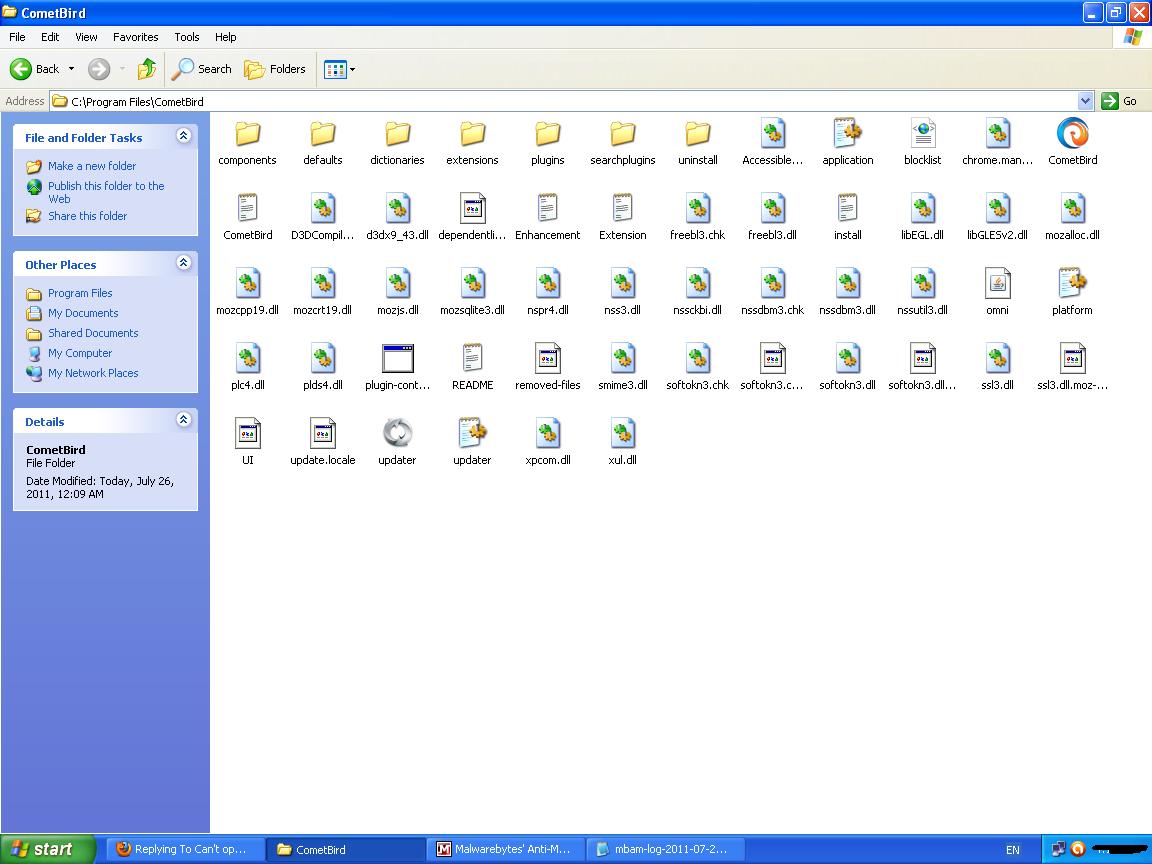Image resolution: width=1152 pixels, height=864 pixels.
Task: Switch to Firefox Replying To taskbar window
Action: click(185, 849)
